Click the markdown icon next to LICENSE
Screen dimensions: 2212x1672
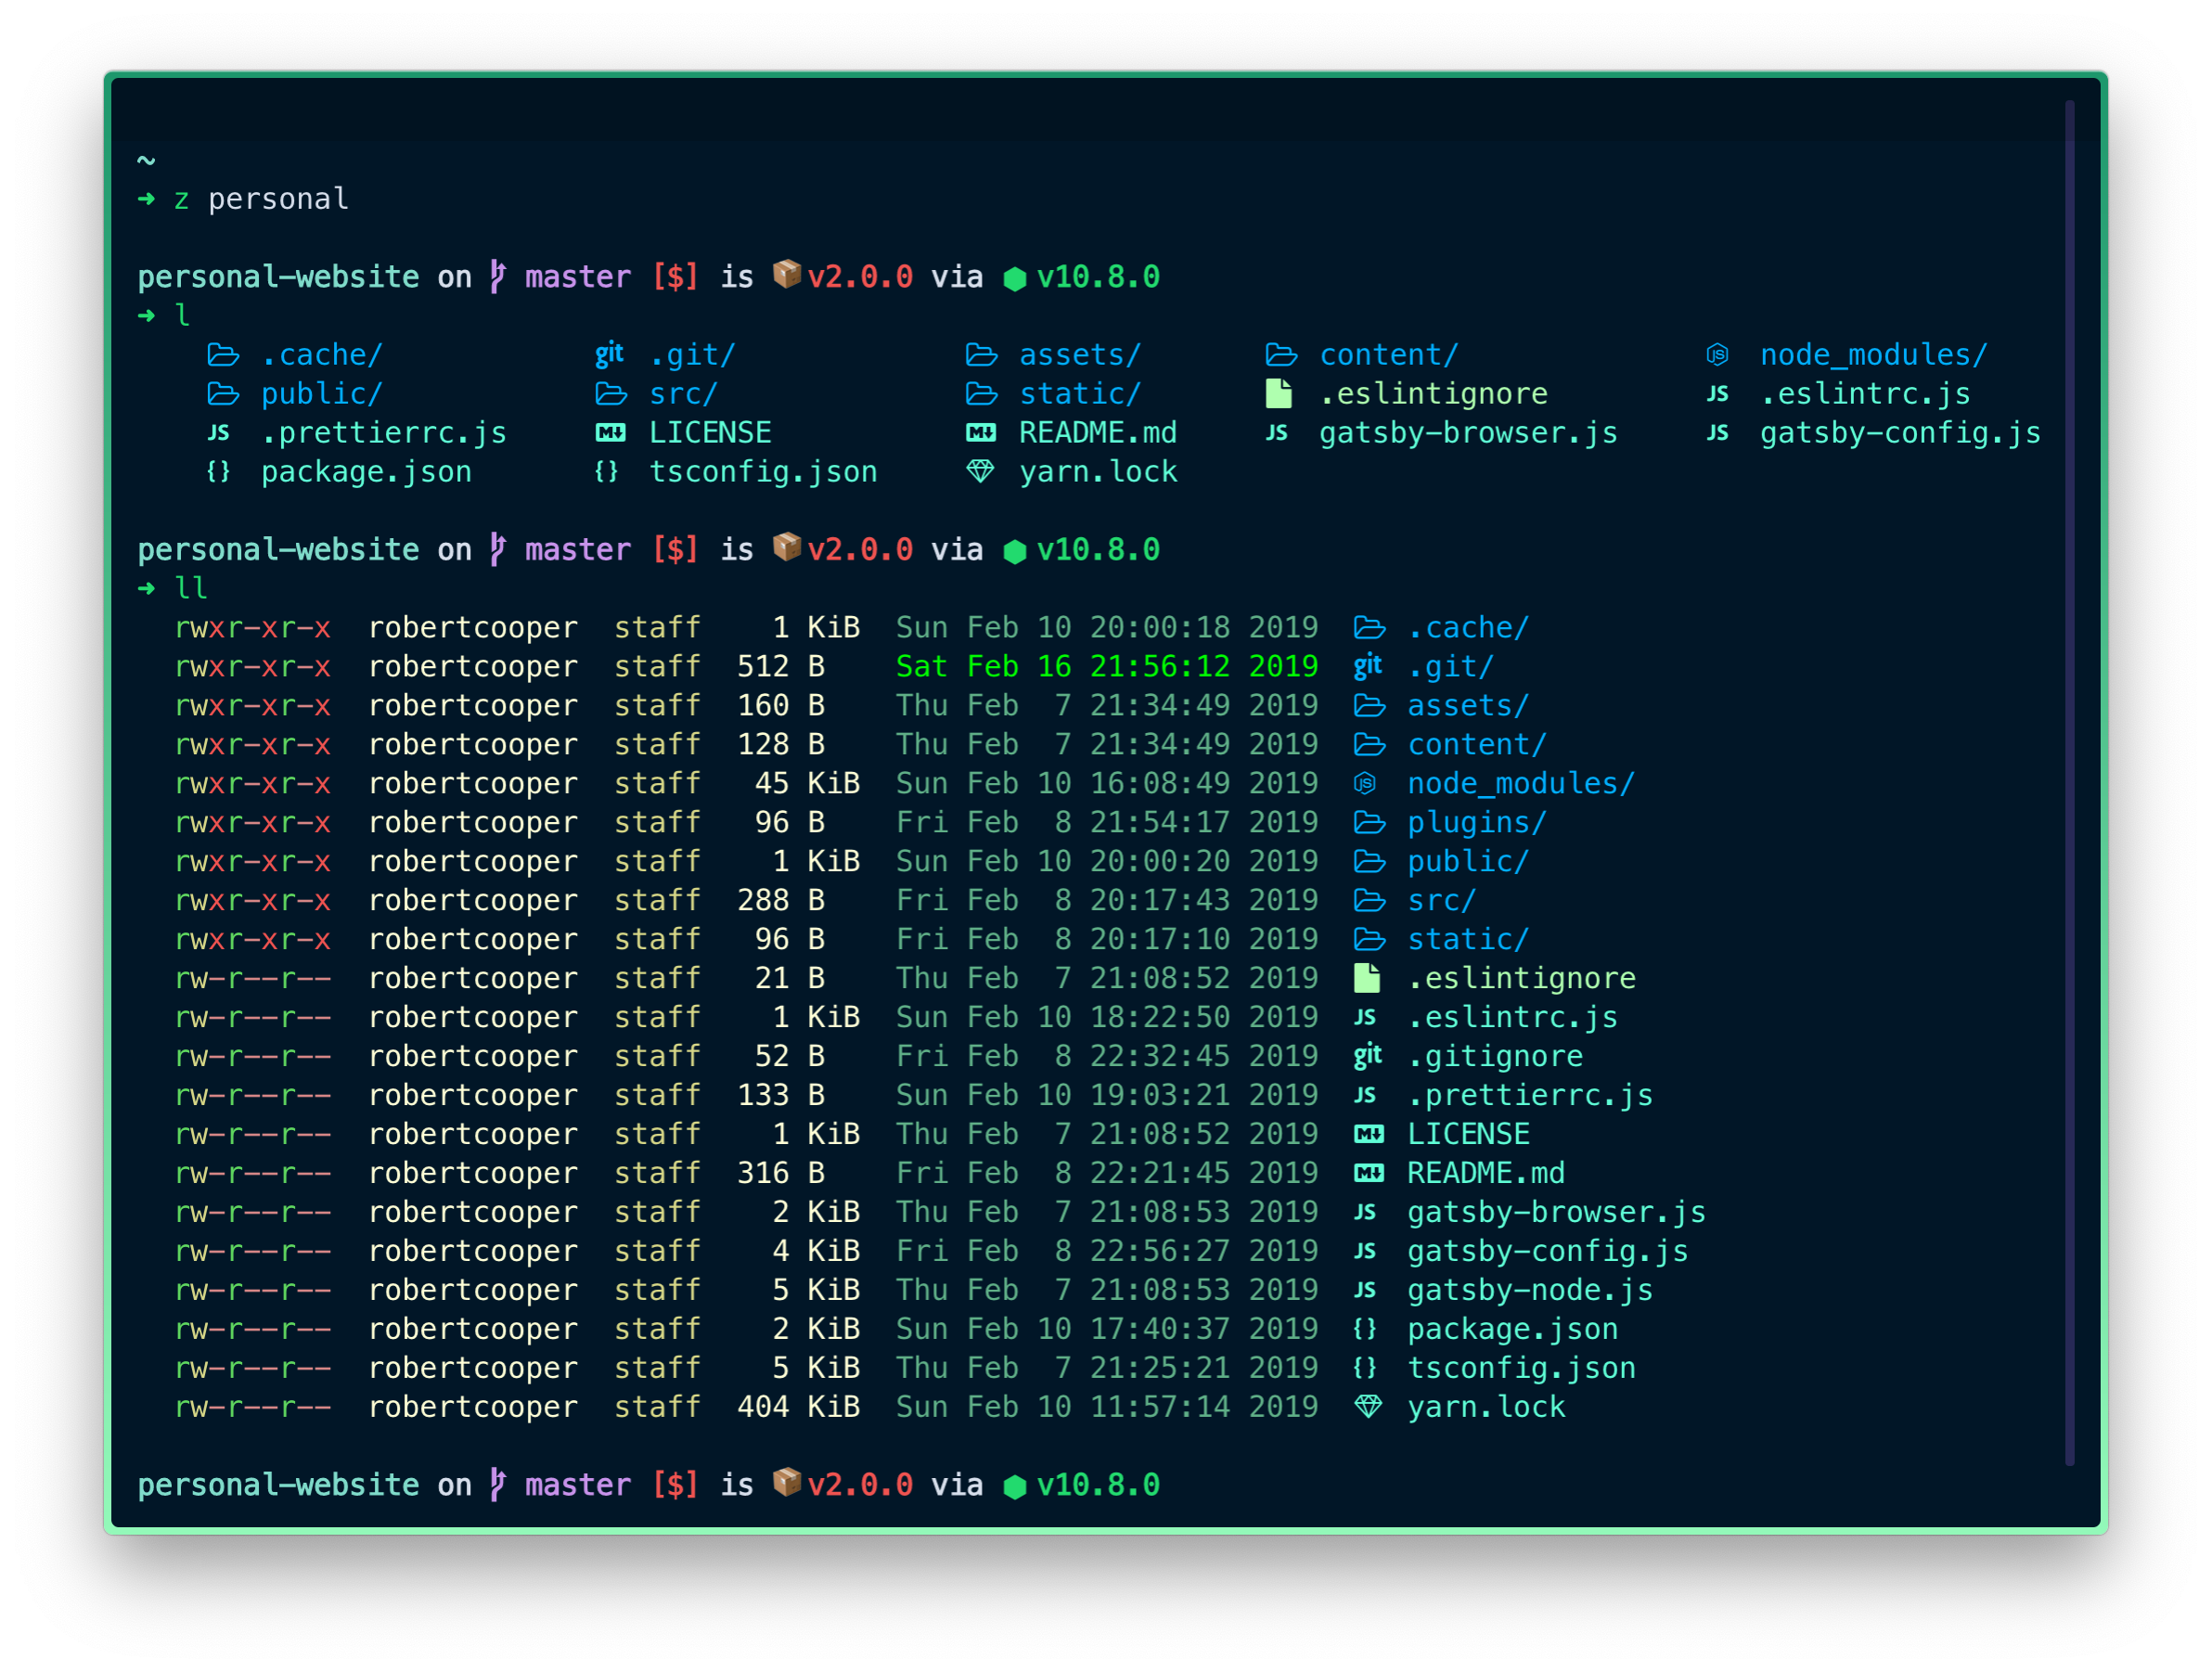click(x=608, y=432)
